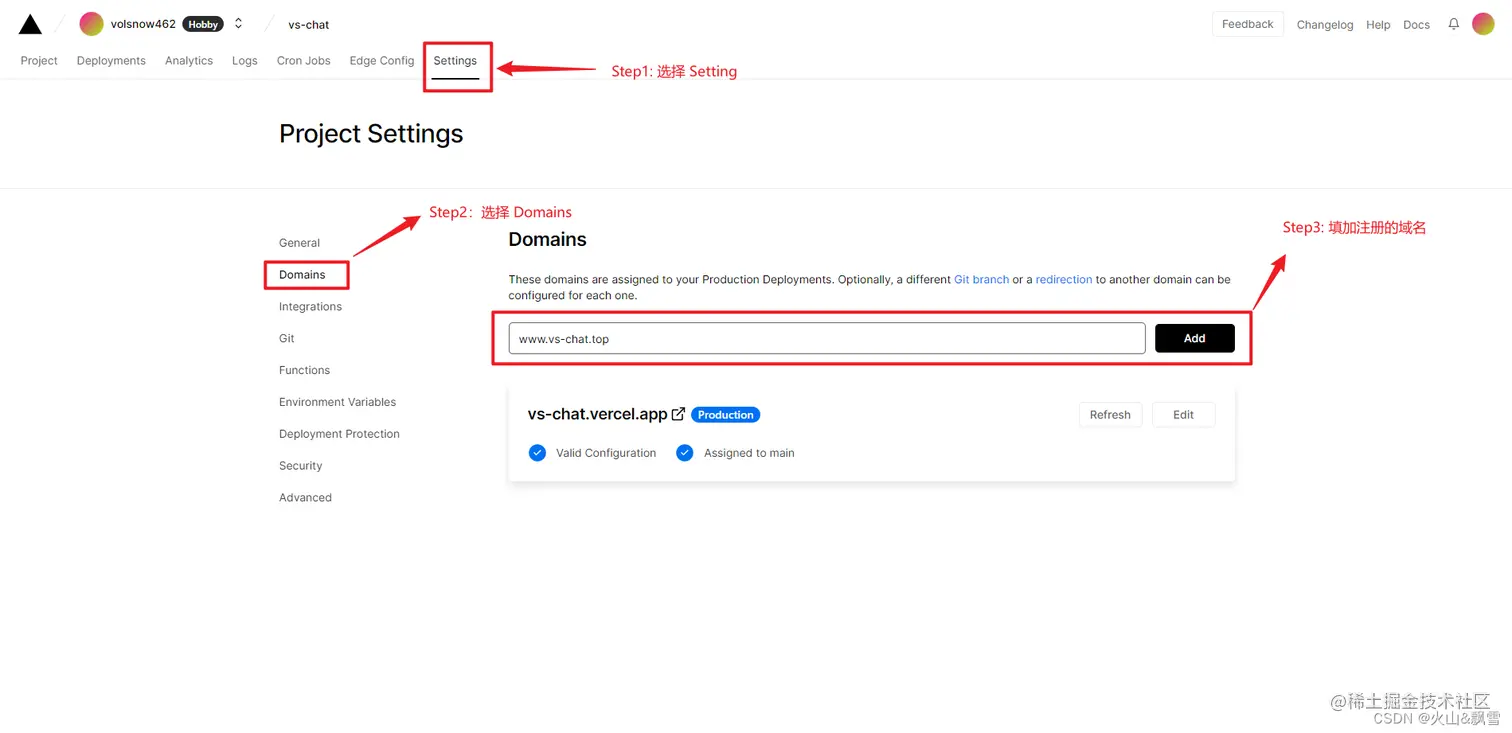Select the Settings tab
This screenshot has height=733, width=1512.
pos(455,61)
